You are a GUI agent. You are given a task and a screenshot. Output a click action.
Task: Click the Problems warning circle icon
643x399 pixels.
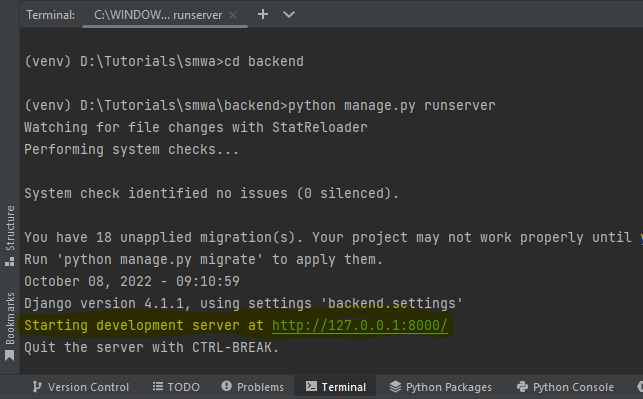[x=226, y=386]
